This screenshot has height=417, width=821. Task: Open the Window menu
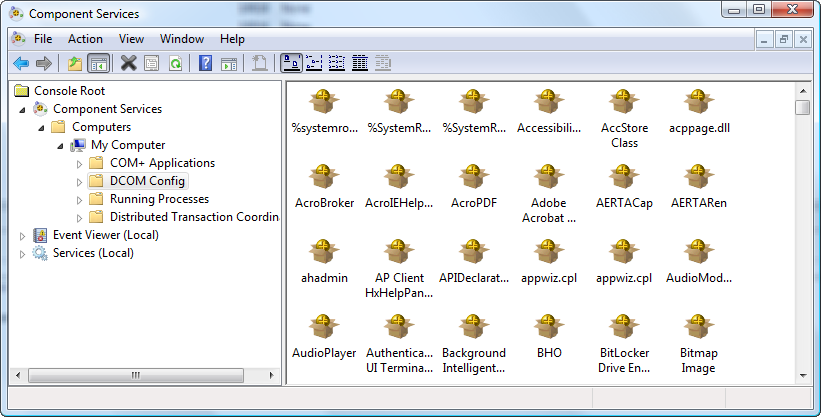coord(182,39)
